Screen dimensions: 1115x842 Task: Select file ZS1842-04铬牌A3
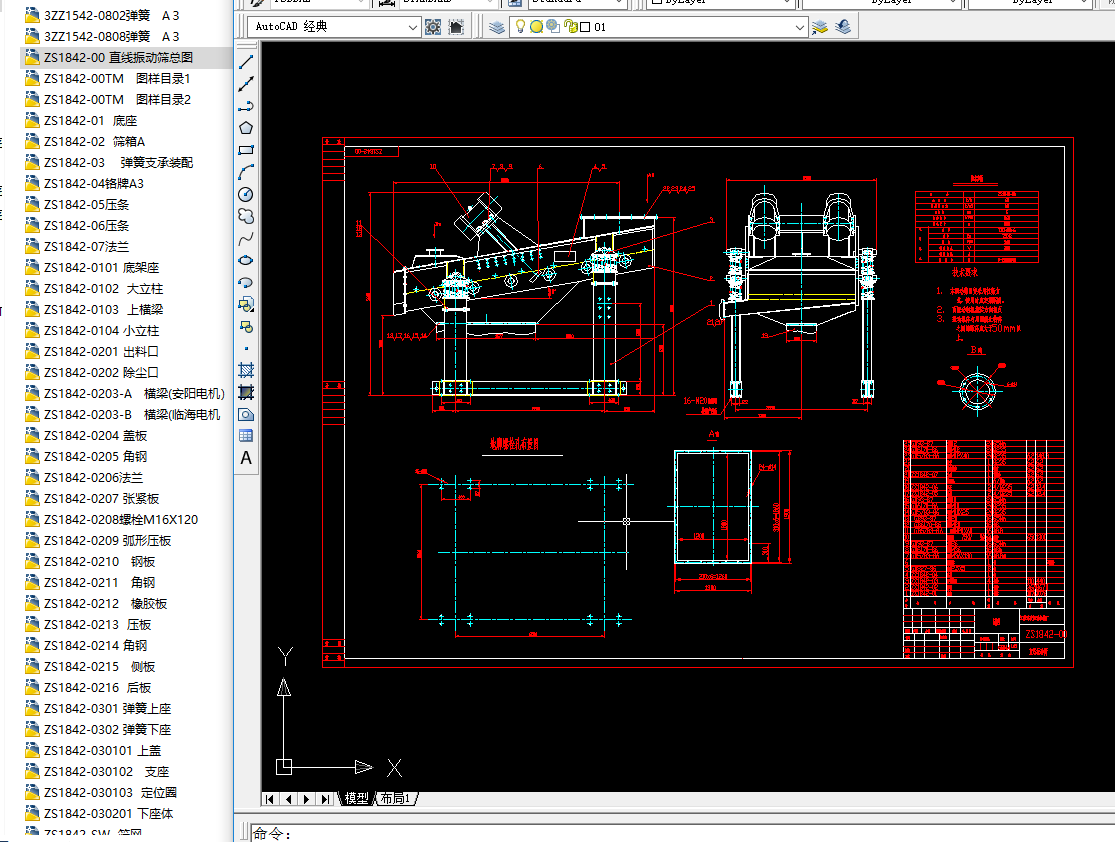pyautogui.click(x=84, y=183)
